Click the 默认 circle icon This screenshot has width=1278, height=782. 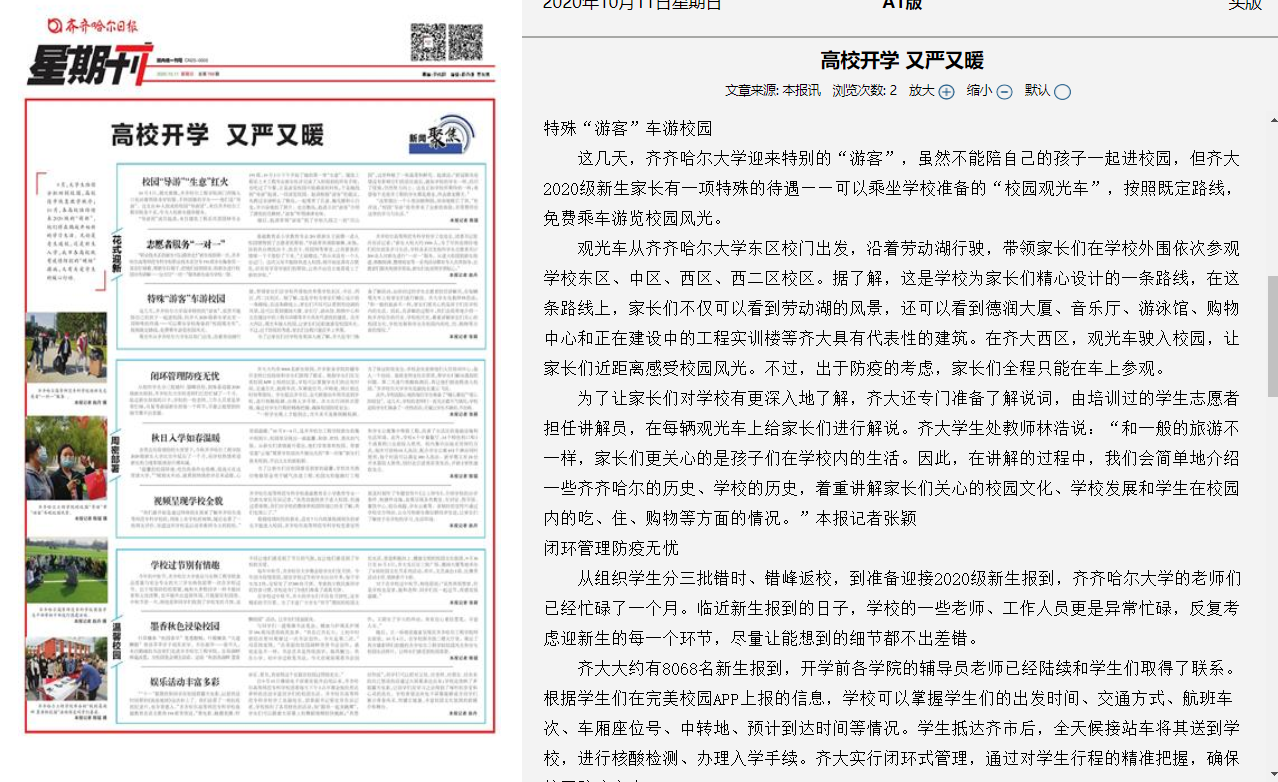[x=1062, y=92]
